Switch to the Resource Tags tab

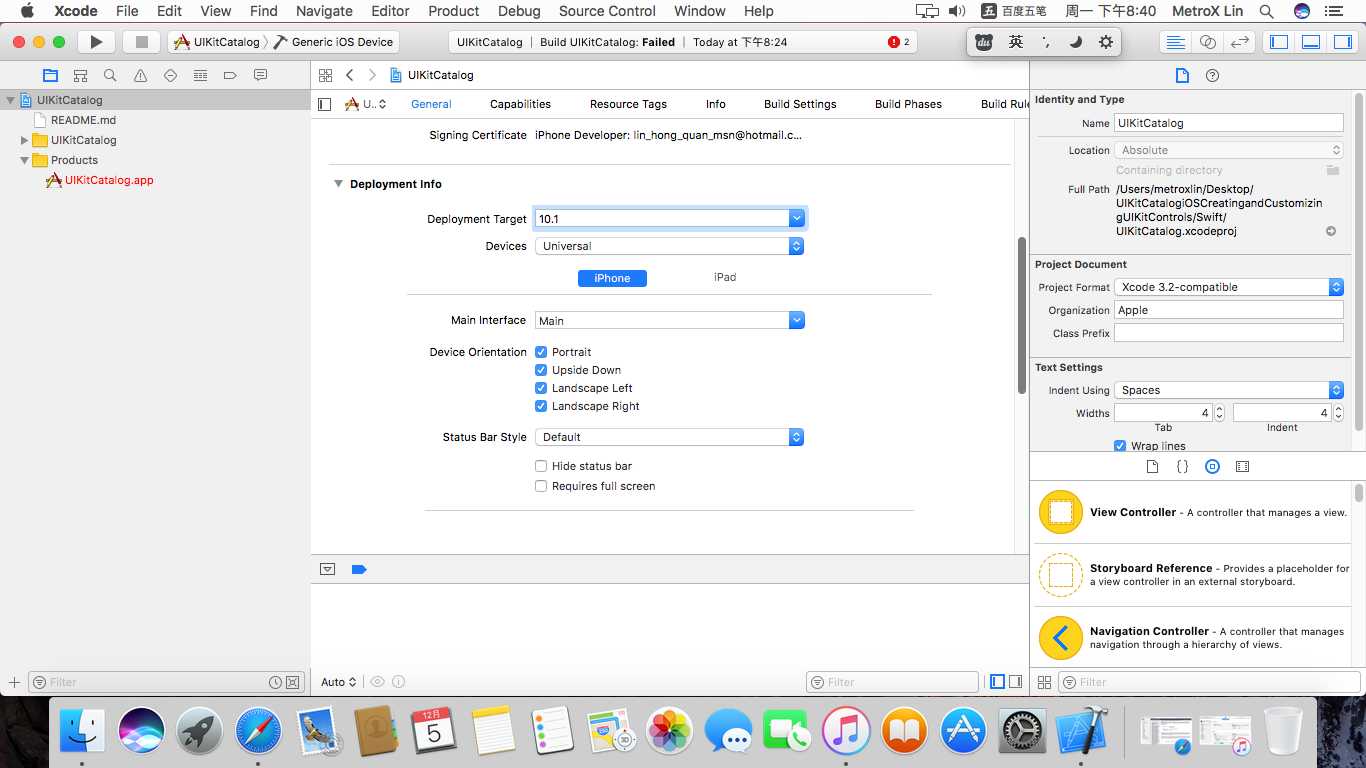[x=628, y=104]
